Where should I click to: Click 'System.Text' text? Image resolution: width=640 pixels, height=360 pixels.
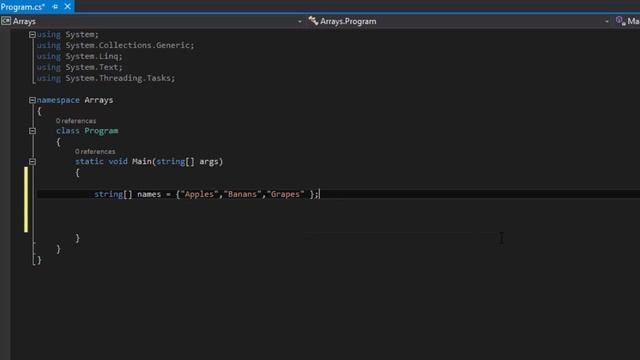point(92,67)
